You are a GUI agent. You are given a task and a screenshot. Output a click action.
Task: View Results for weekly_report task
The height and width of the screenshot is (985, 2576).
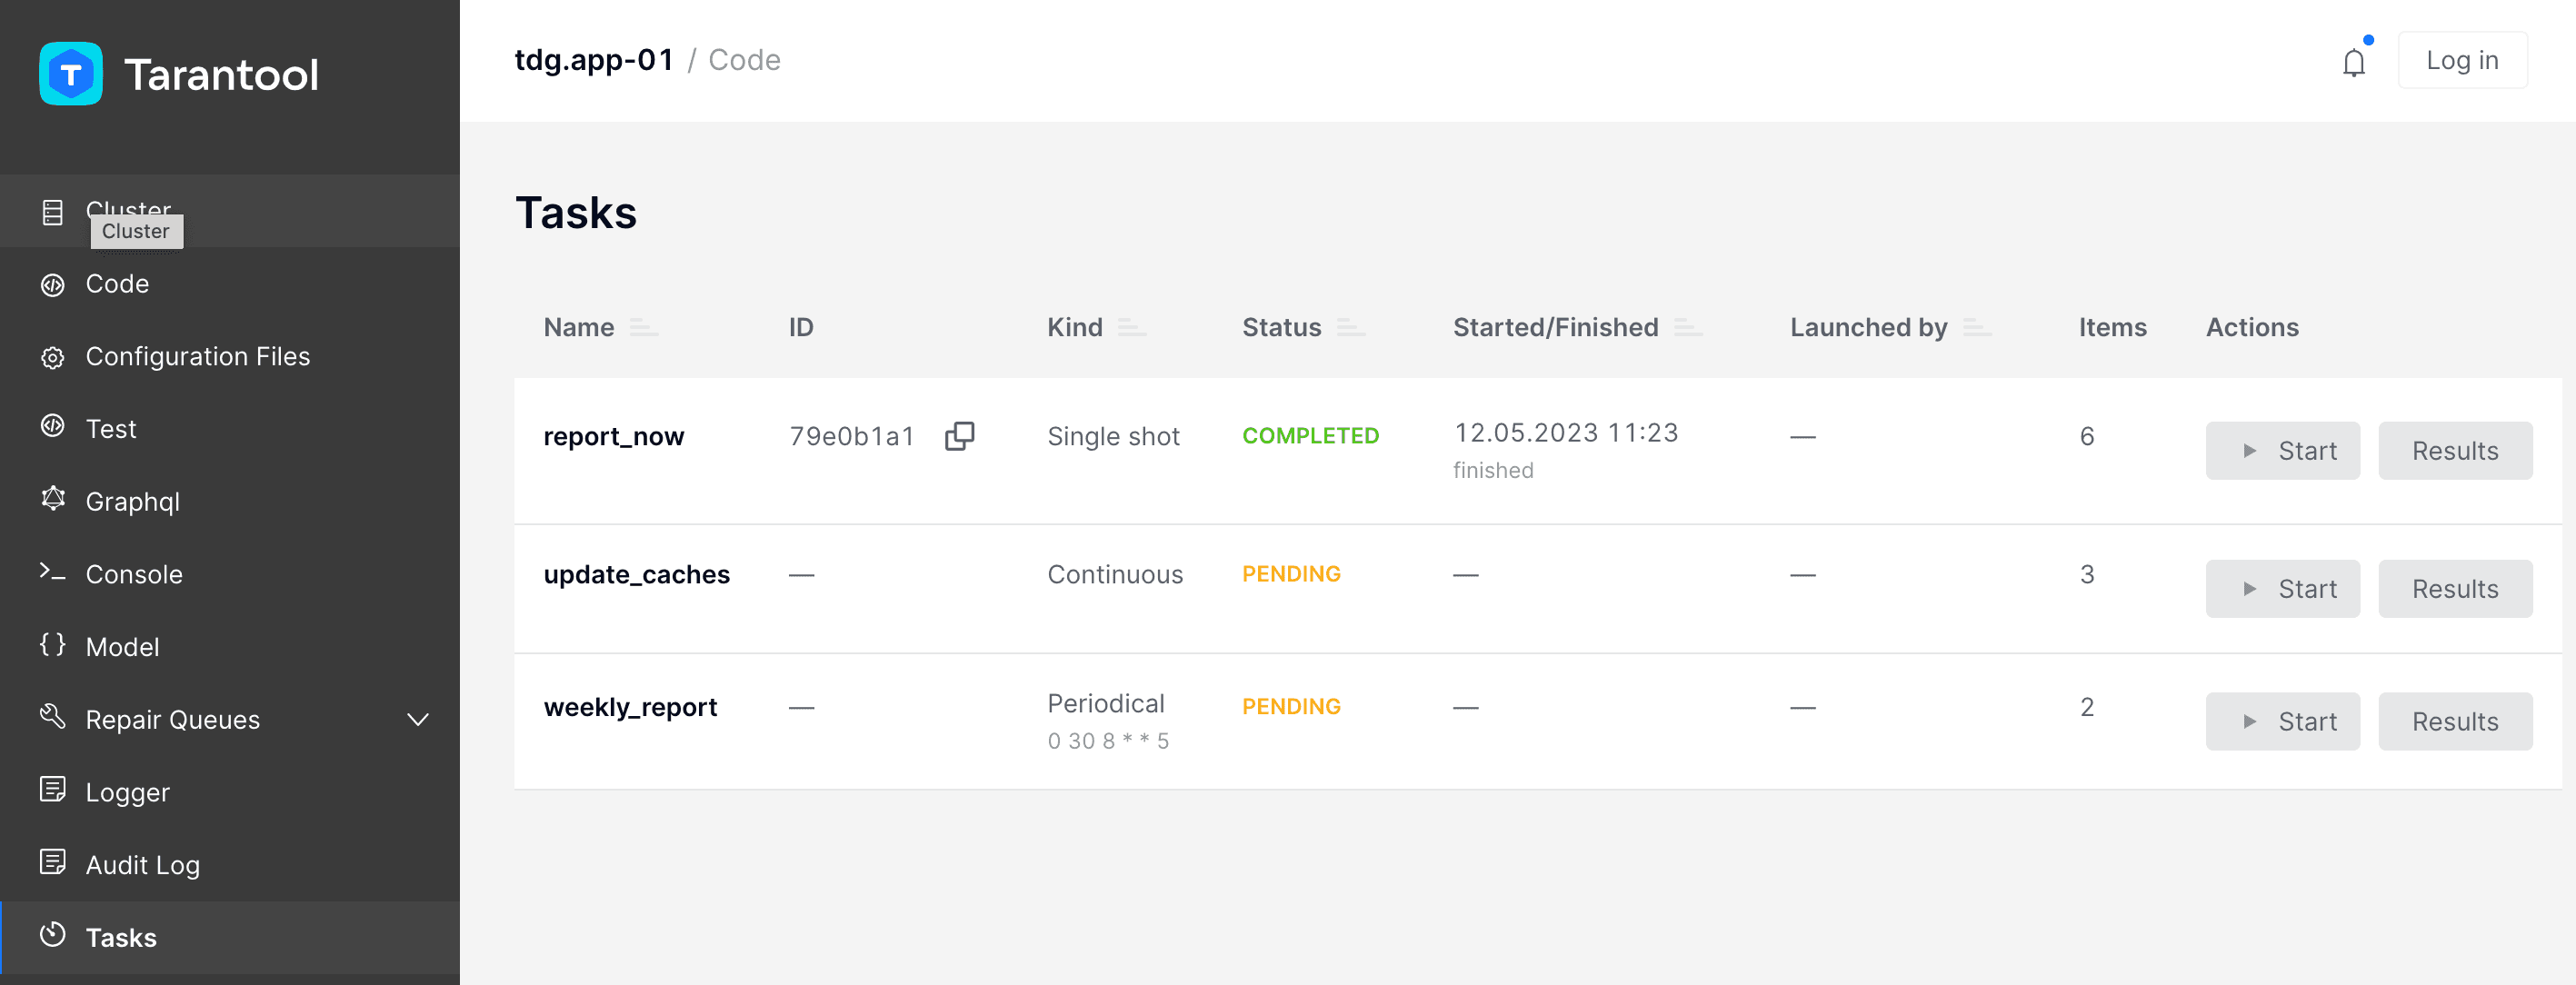point(2454,722)
